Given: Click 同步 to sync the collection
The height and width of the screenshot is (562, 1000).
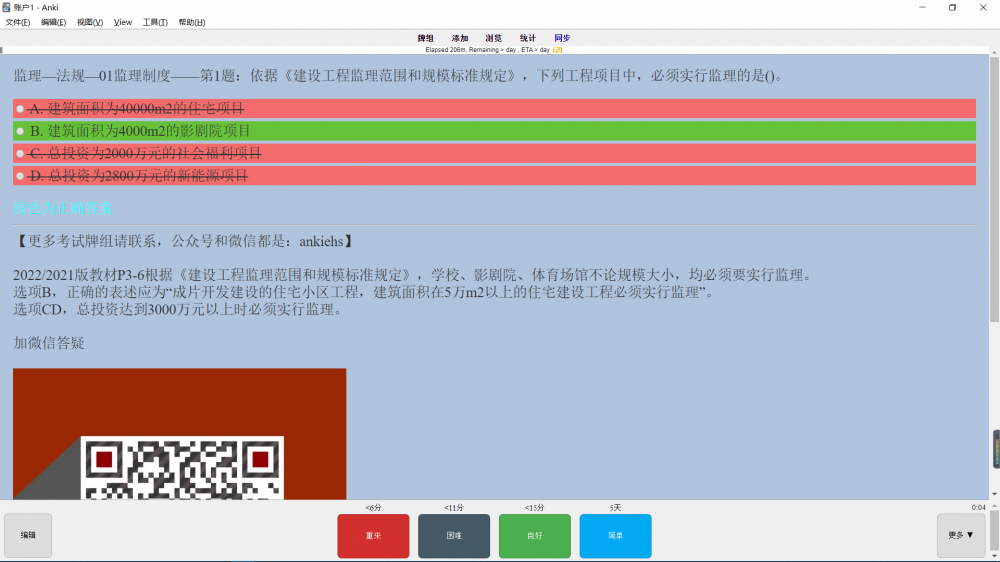Looking at the screenshot, I should click(x=562, y=38).
